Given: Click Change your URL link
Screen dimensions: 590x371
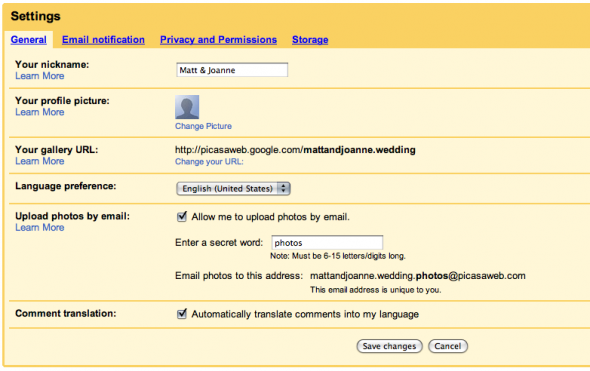Looking at the screenshot, I should (x=209, y=161).
